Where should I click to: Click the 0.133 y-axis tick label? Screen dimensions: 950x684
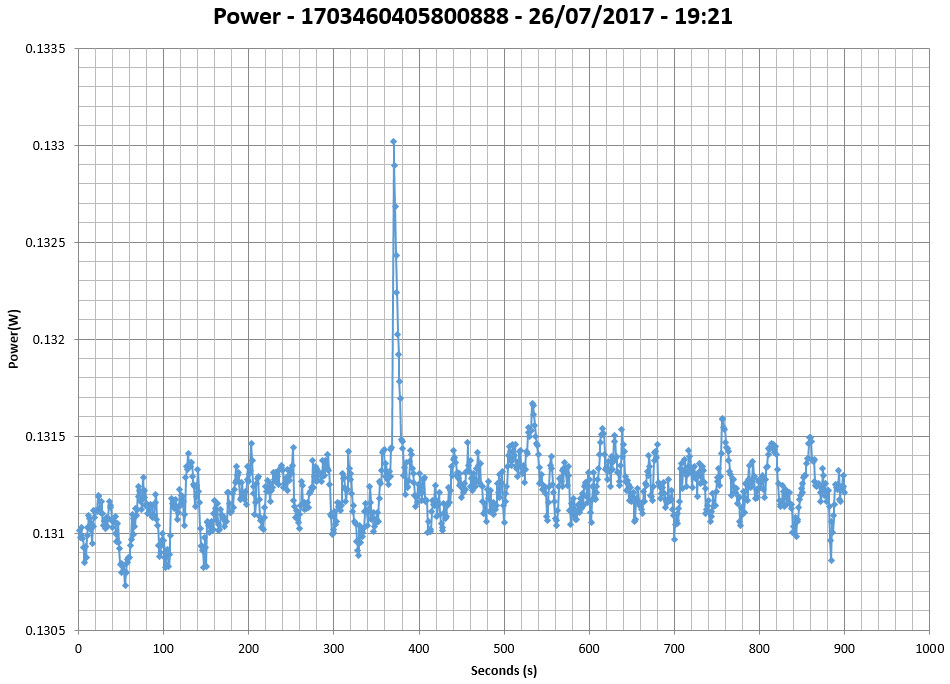point(47,146)
